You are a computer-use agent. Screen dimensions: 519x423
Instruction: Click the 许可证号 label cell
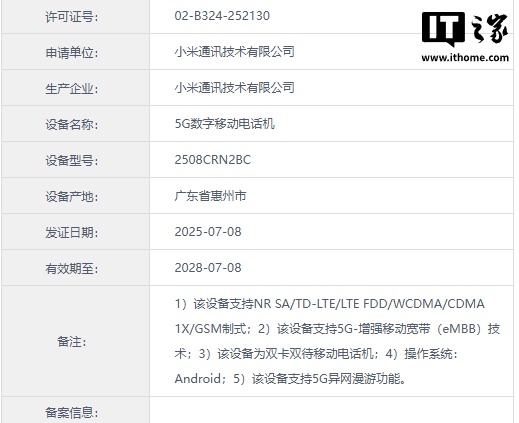75,17
